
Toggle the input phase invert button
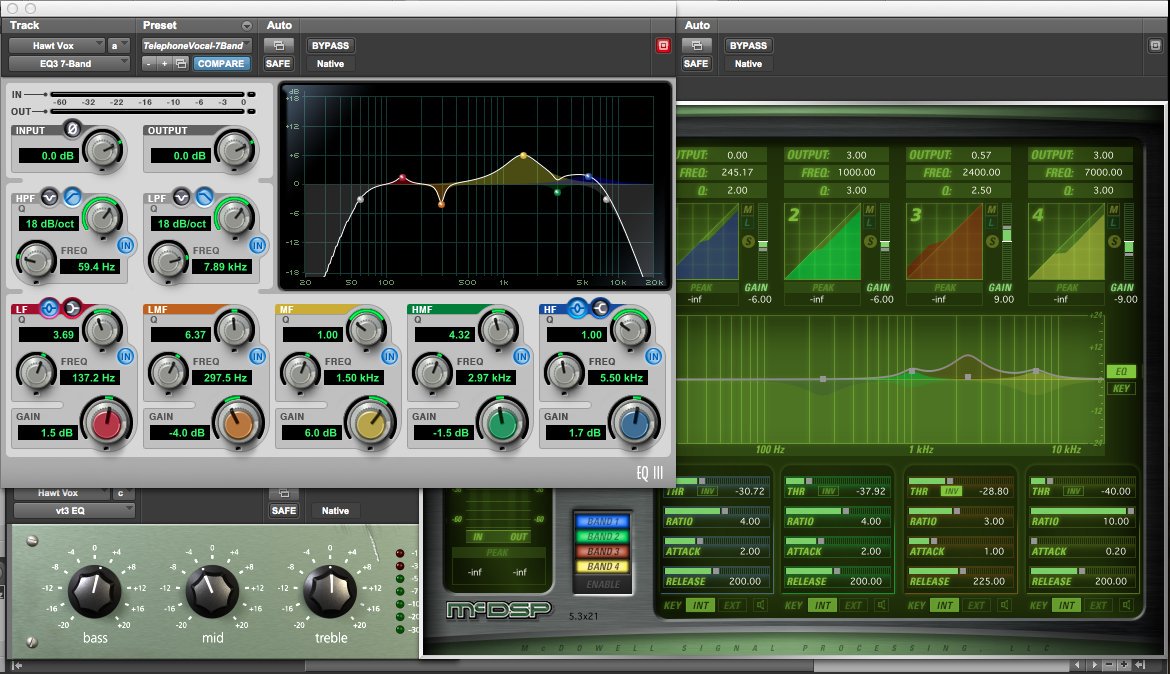[x=72, y=128]
